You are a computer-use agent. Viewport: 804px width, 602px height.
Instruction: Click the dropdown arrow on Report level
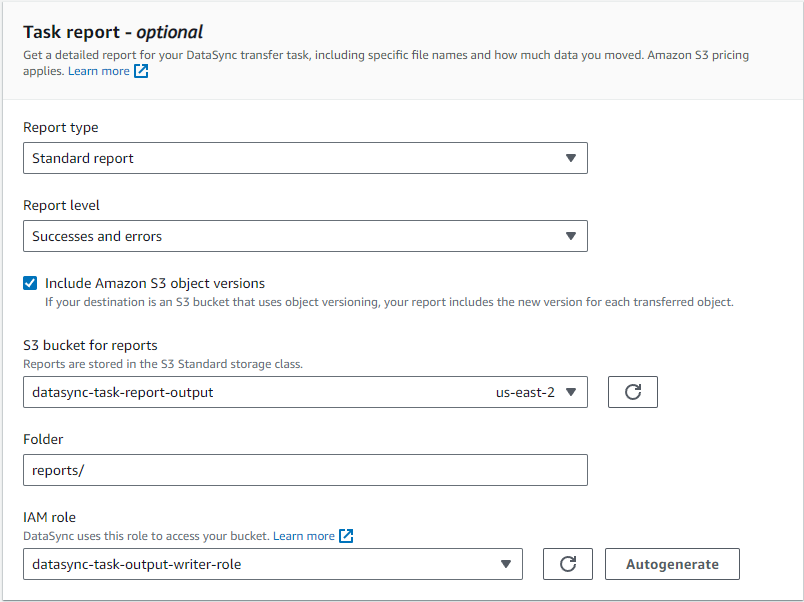(571, 236)
